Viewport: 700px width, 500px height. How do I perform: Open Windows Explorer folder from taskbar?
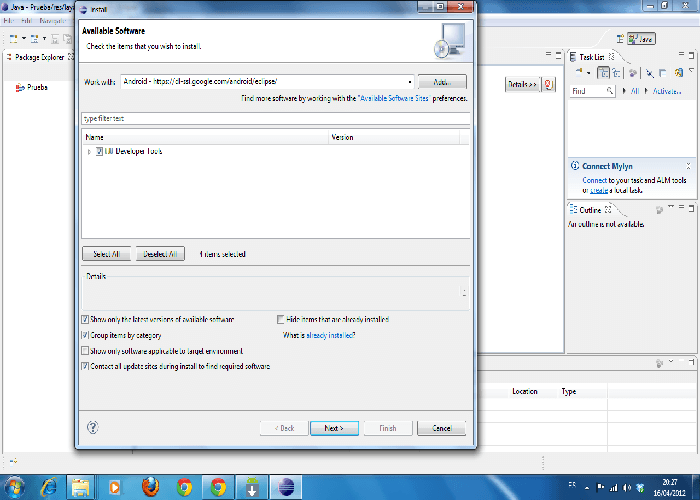(80, 488)
